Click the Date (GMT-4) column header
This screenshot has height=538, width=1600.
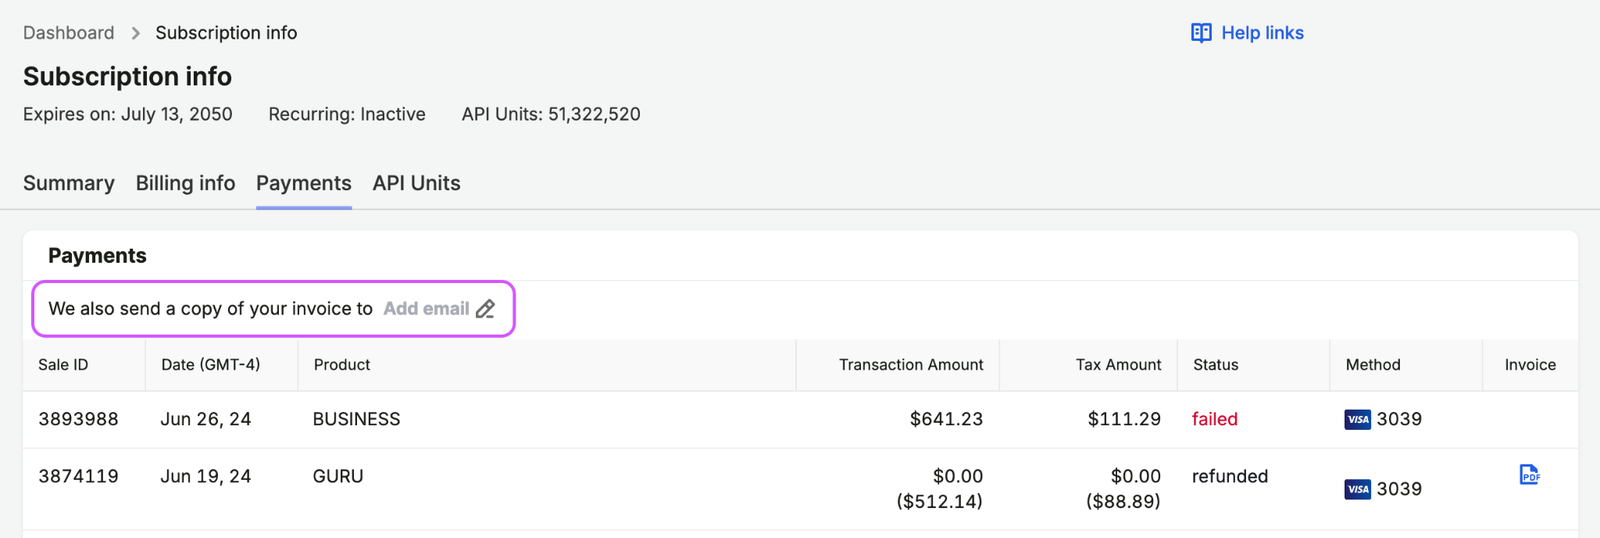(211, 365)
